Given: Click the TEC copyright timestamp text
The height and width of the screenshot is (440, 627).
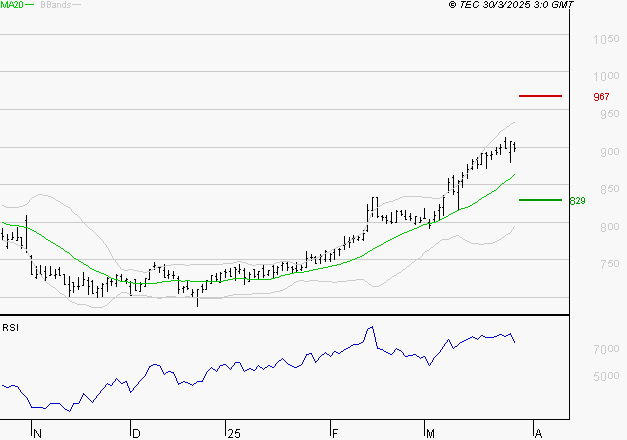Looking at the screenshot, I should (511, 4).
